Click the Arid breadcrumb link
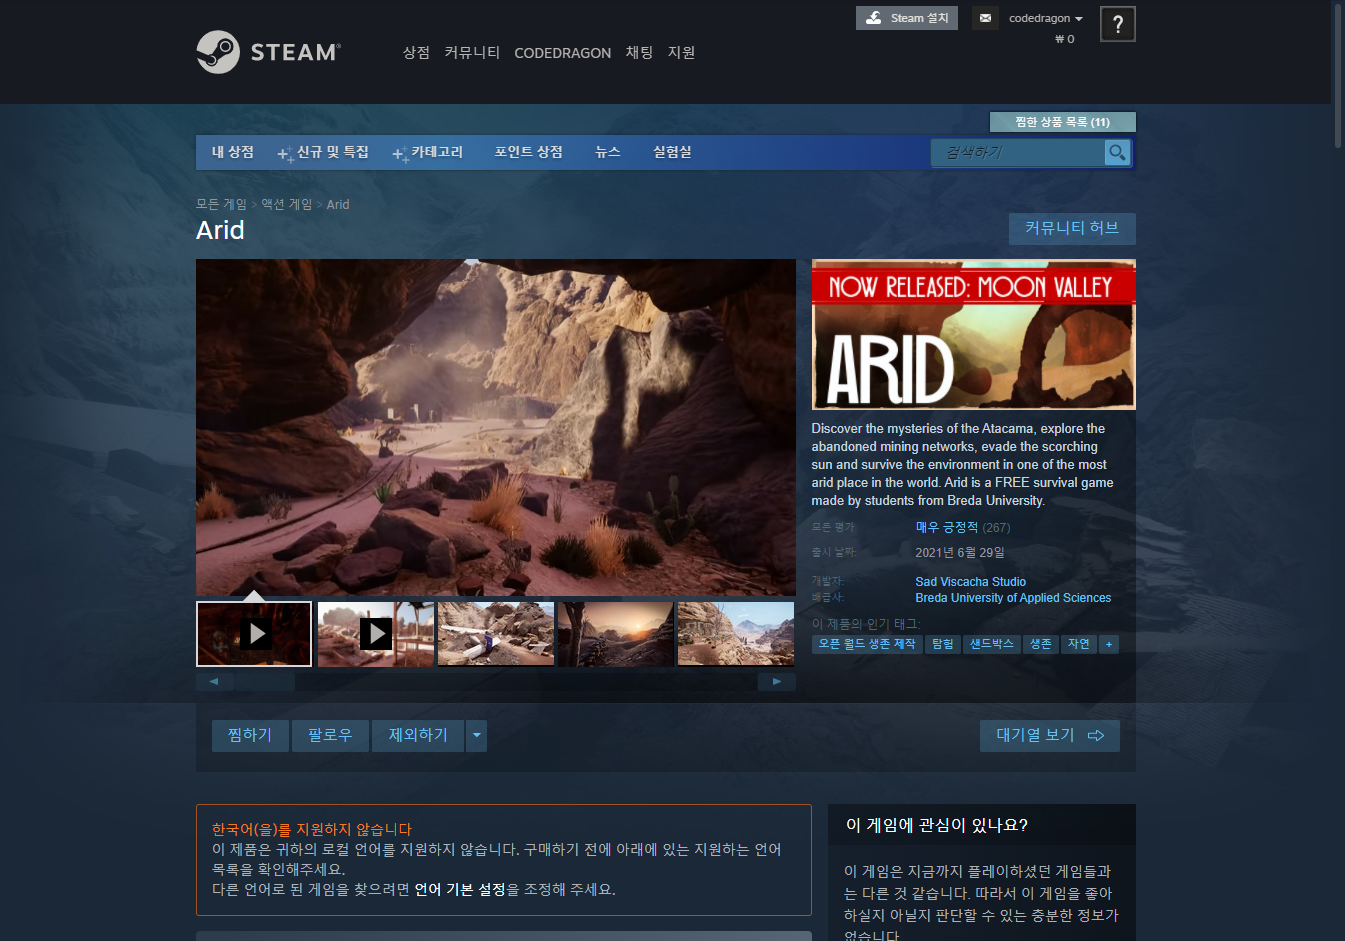The height and width of the screenshot is (941, 1345). pos(338,204)
